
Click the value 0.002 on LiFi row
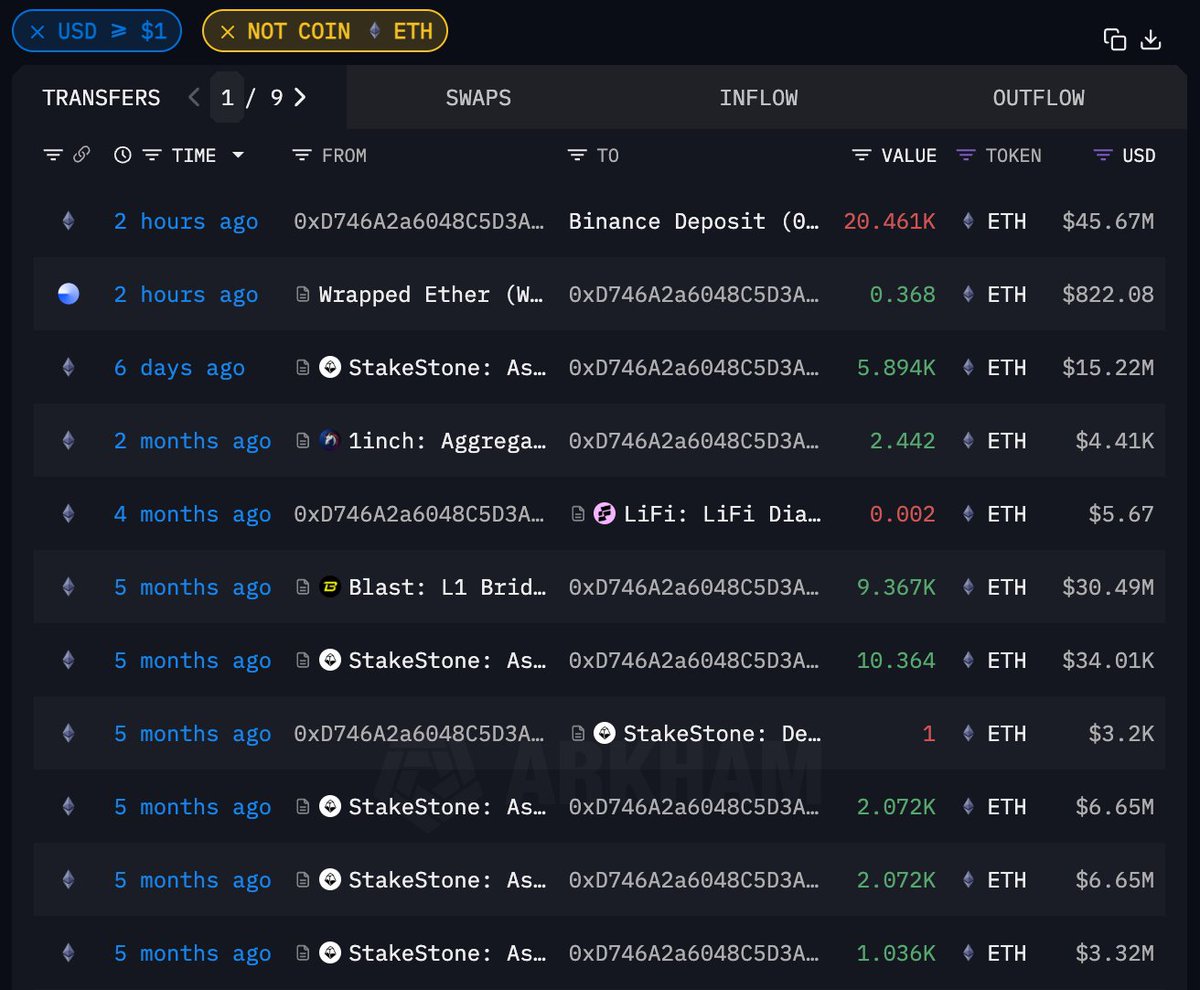click(902, 514)
